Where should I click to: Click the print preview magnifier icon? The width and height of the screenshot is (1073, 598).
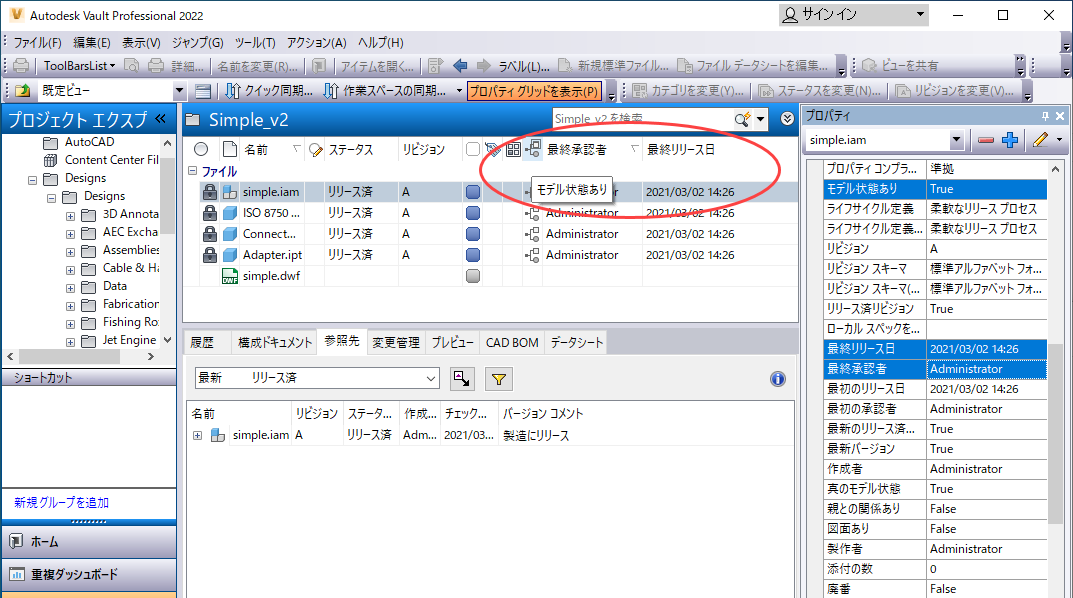coord(132,66)
